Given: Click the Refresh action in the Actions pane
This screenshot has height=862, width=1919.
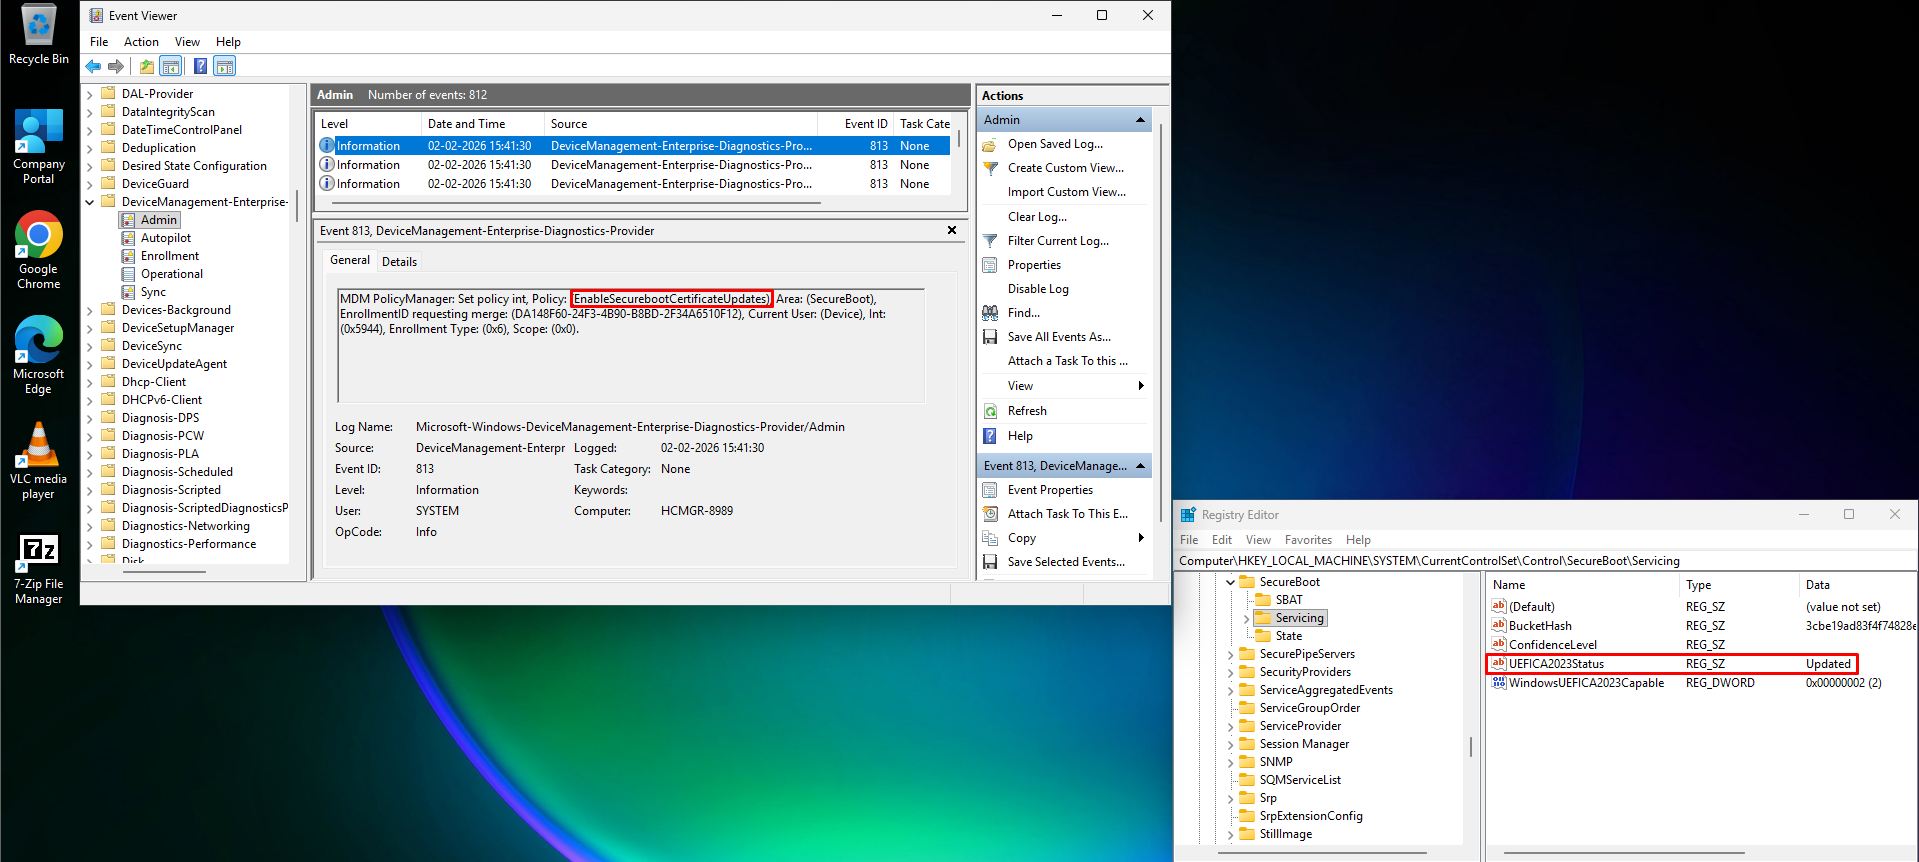Looking at the screenshot, I should [x=1027, y=411].
